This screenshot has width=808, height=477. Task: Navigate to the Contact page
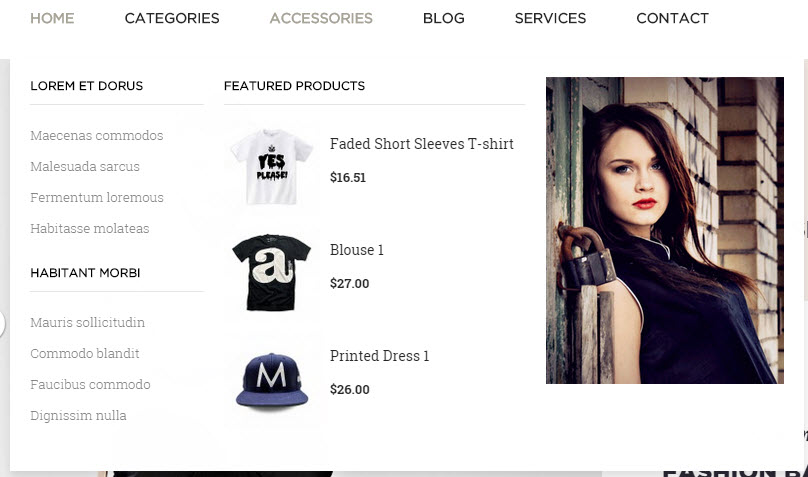[672, 19]
